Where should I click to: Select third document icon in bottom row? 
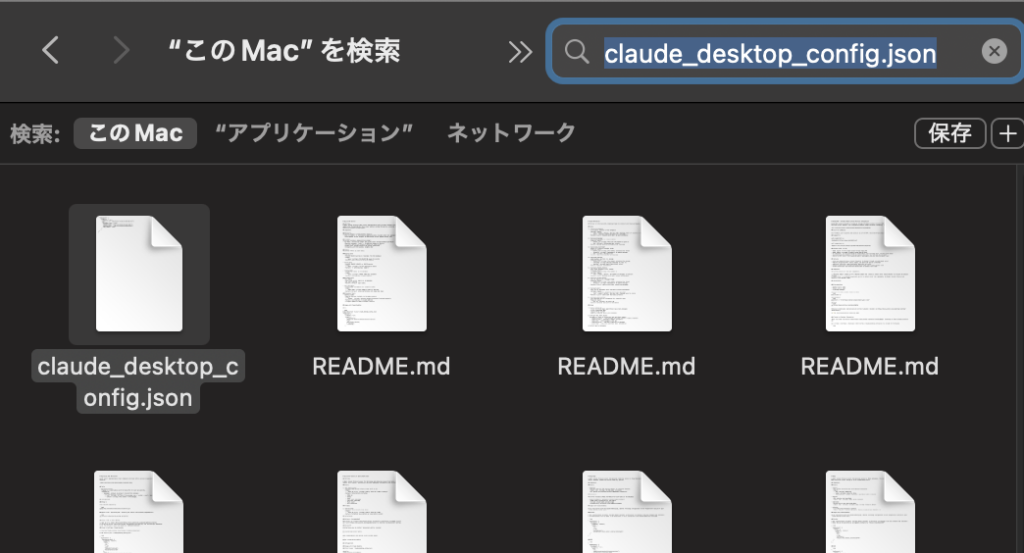coord(627,512)
